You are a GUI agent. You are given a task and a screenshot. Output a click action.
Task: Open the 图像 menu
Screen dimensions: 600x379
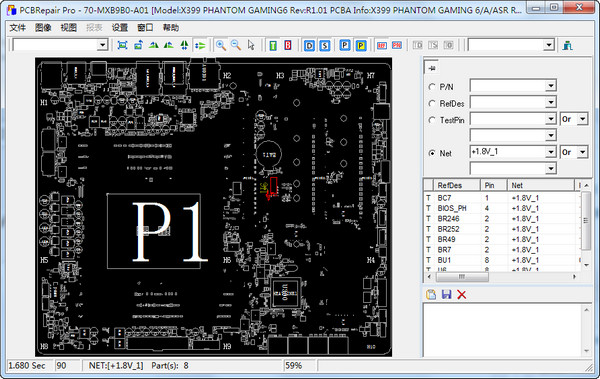(x=43, y=28)
